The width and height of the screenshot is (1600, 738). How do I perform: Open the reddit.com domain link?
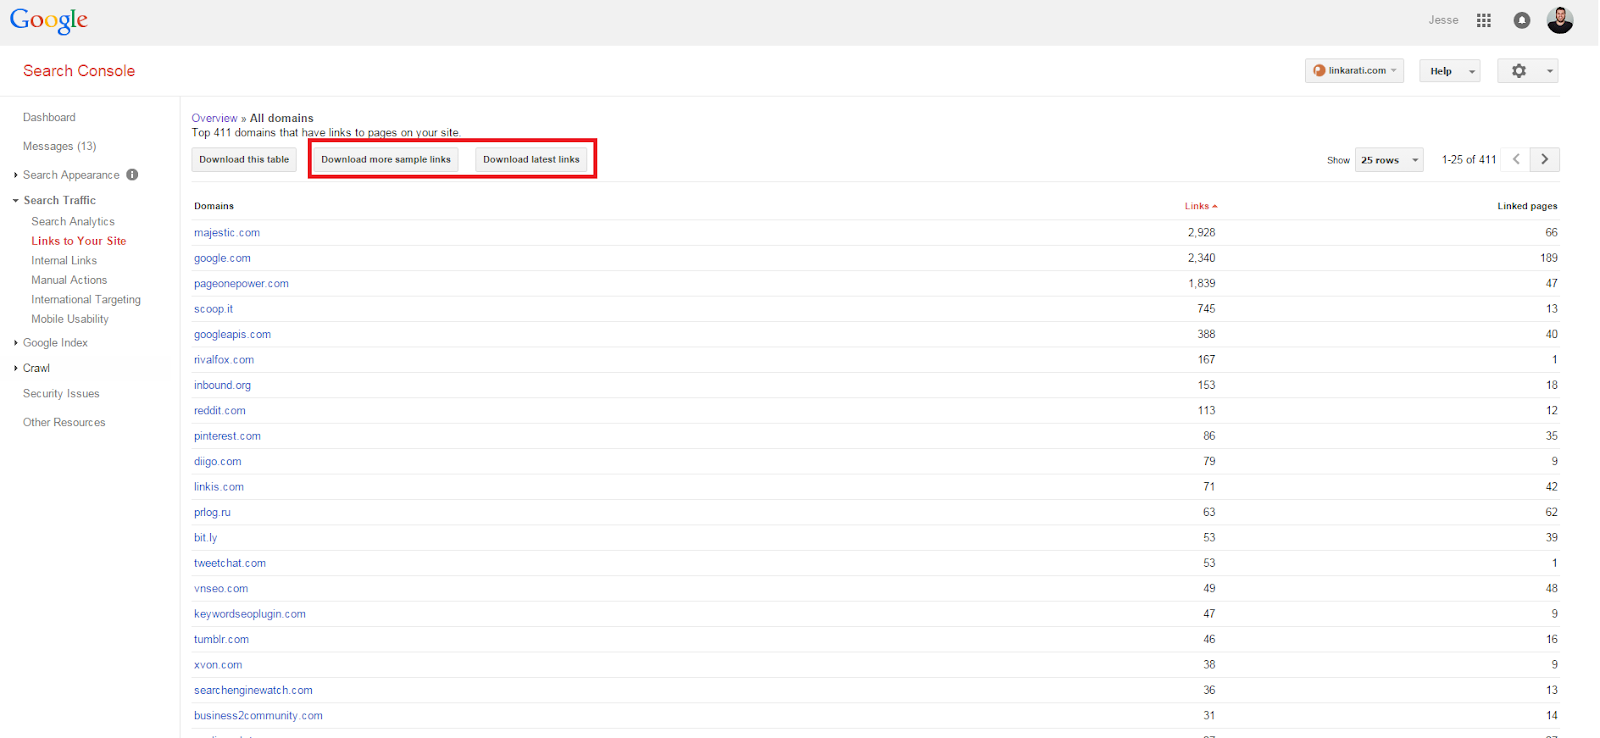click(x=220, y=411)
